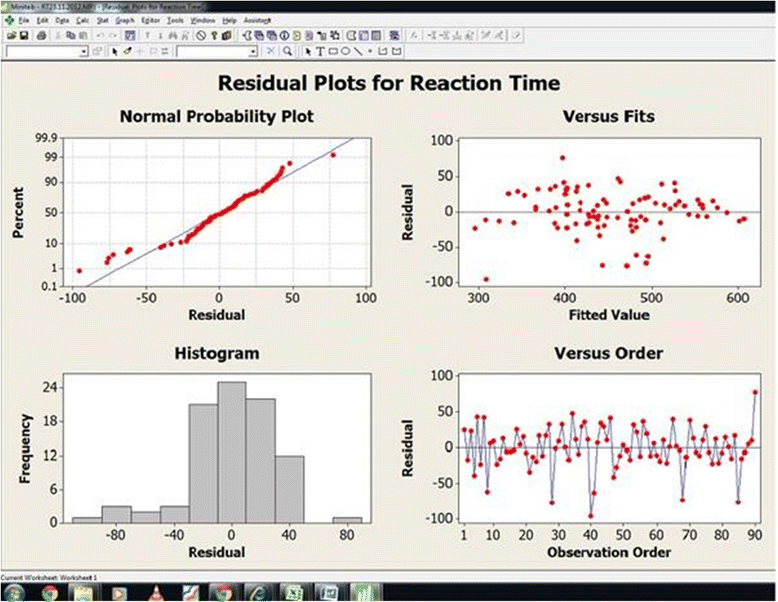Open VLC cone icon in taskbar
Viewport: 778px width, 602px height.
(x=157, y=593)
